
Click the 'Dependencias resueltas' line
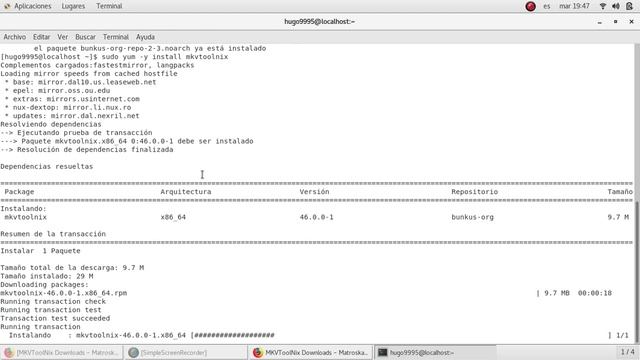coord(47,167)
